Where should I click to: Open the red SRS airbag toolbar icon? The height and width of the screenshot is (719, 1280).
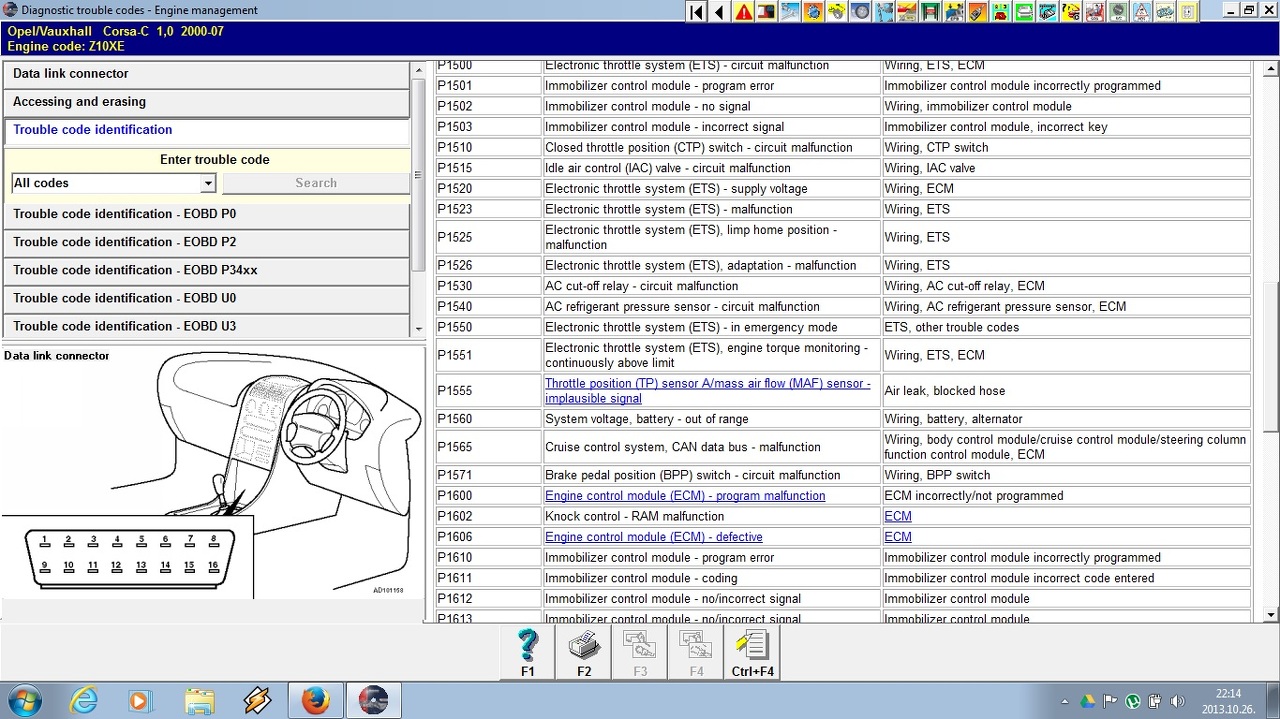(1095, 12)
